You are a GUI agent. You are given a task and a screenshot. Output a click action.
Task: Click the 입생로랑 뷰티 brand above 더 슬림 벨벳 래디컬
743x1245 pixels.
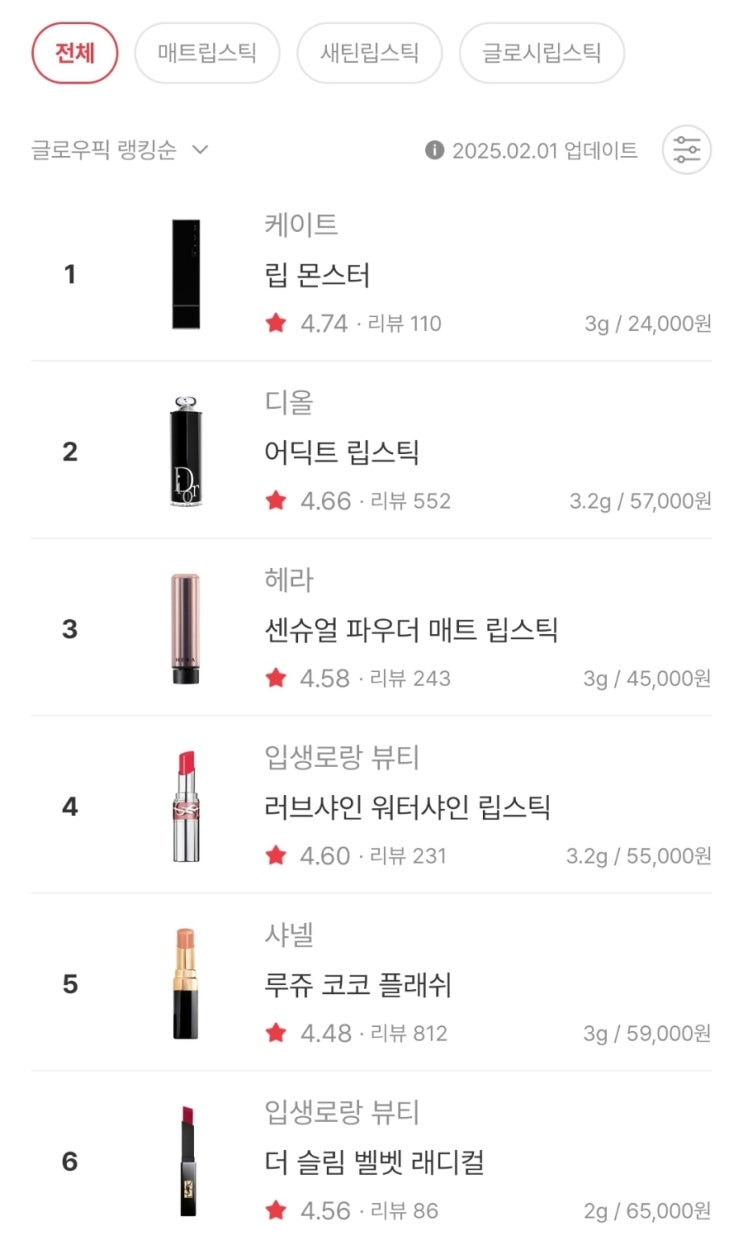point(342,1112)
